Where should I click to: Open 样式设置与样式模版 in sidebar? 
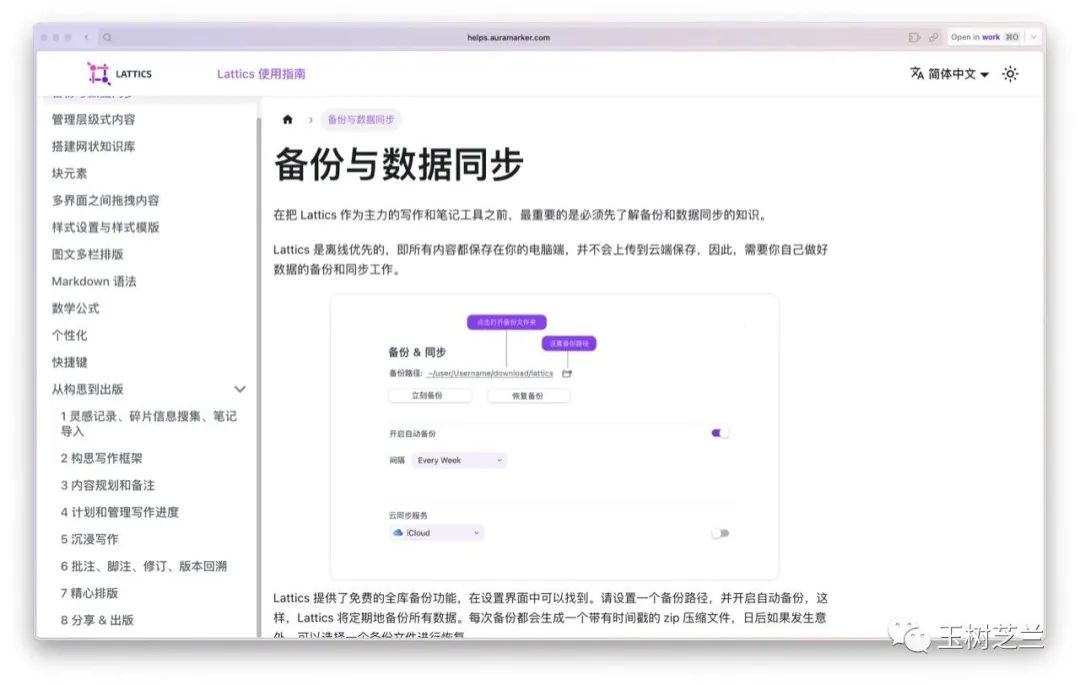pos(105,226)
